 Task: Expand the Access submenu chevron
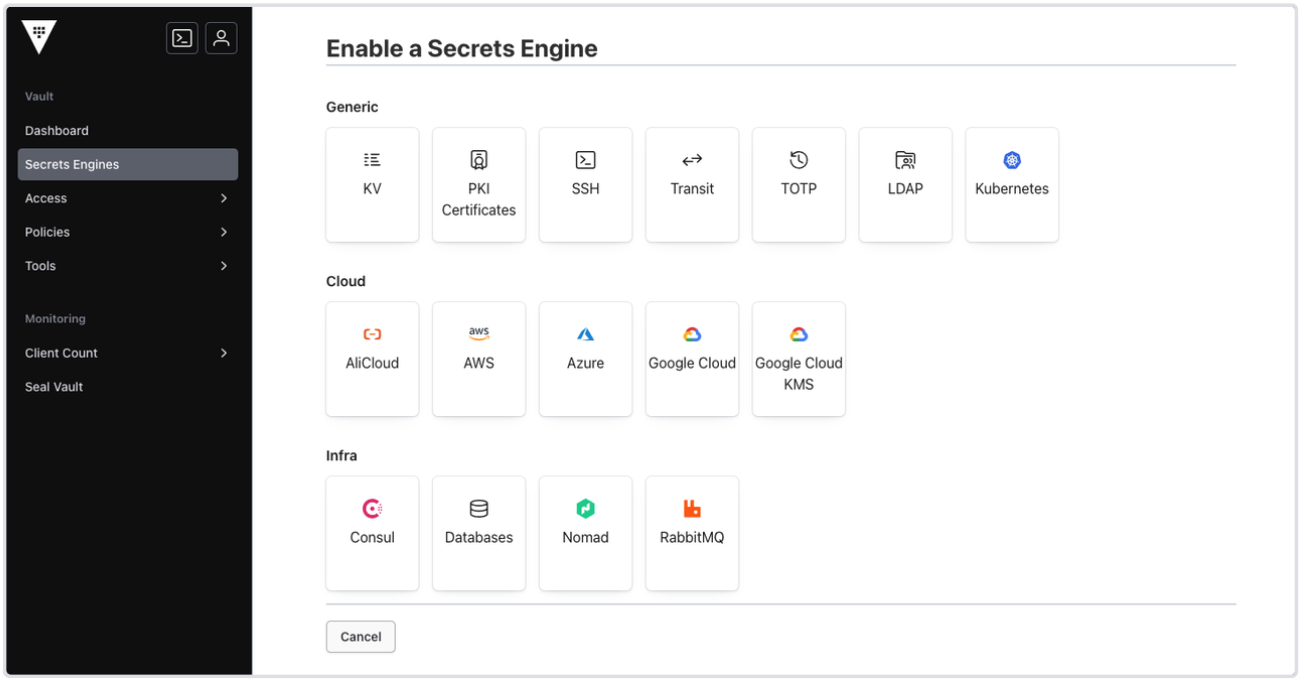(x=224, y=198)
